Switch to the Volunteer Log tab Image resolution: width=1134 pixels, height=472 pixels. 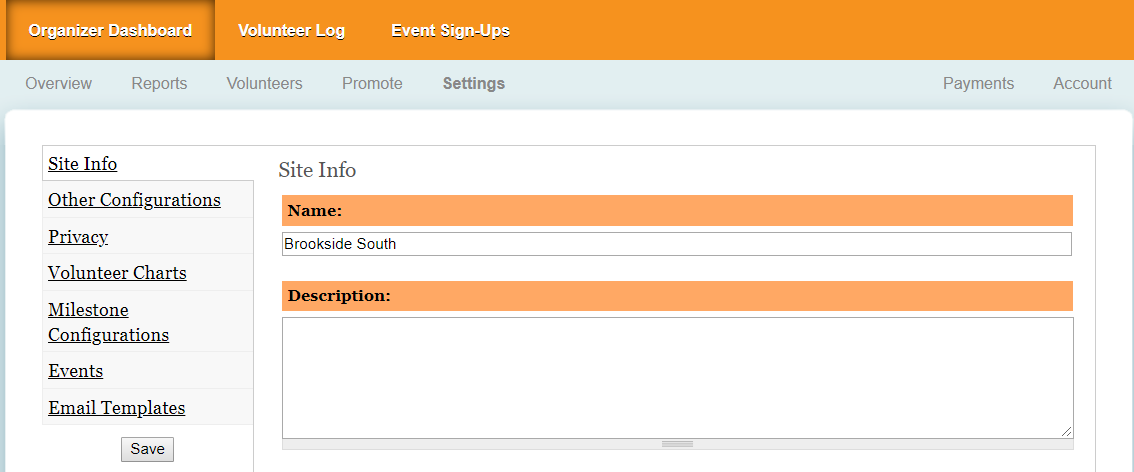(291, 31)
